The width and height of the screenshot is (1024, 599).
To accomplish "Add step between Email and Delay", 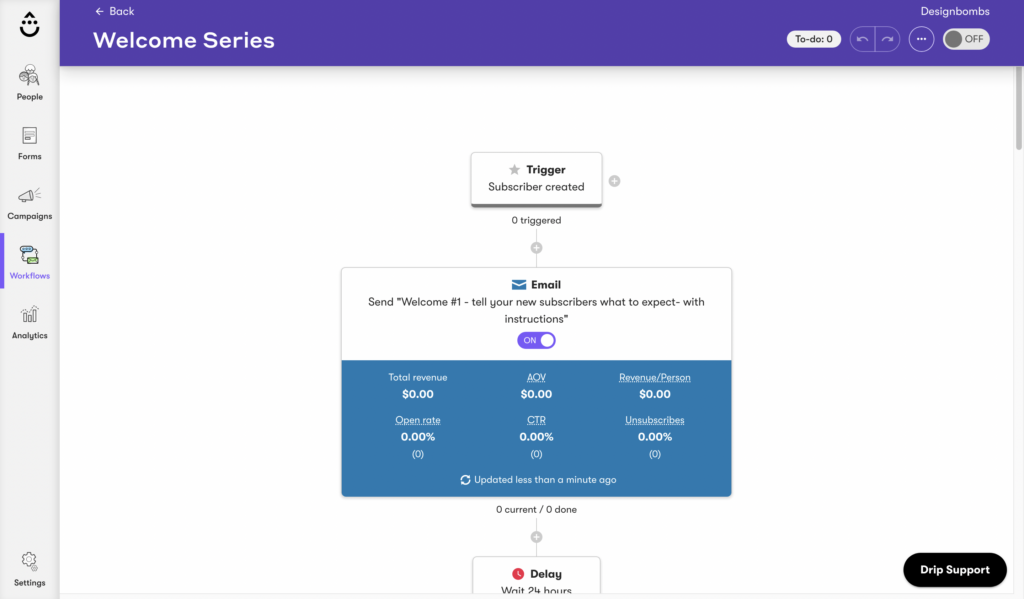I will coord(536,537).
